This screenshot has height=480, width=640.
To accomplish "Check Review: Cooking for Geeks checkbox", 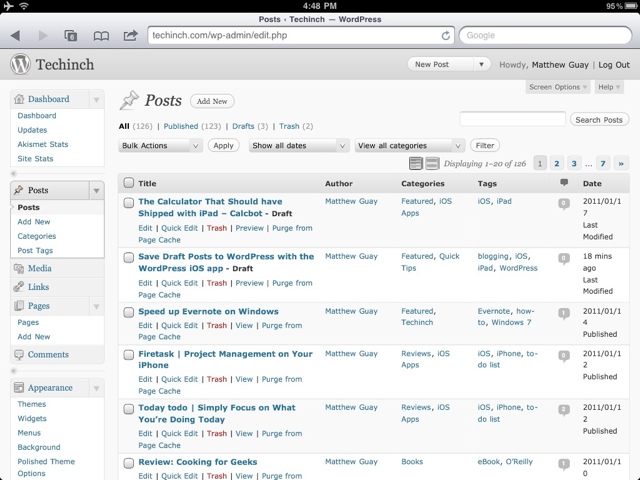I will 129,463.
